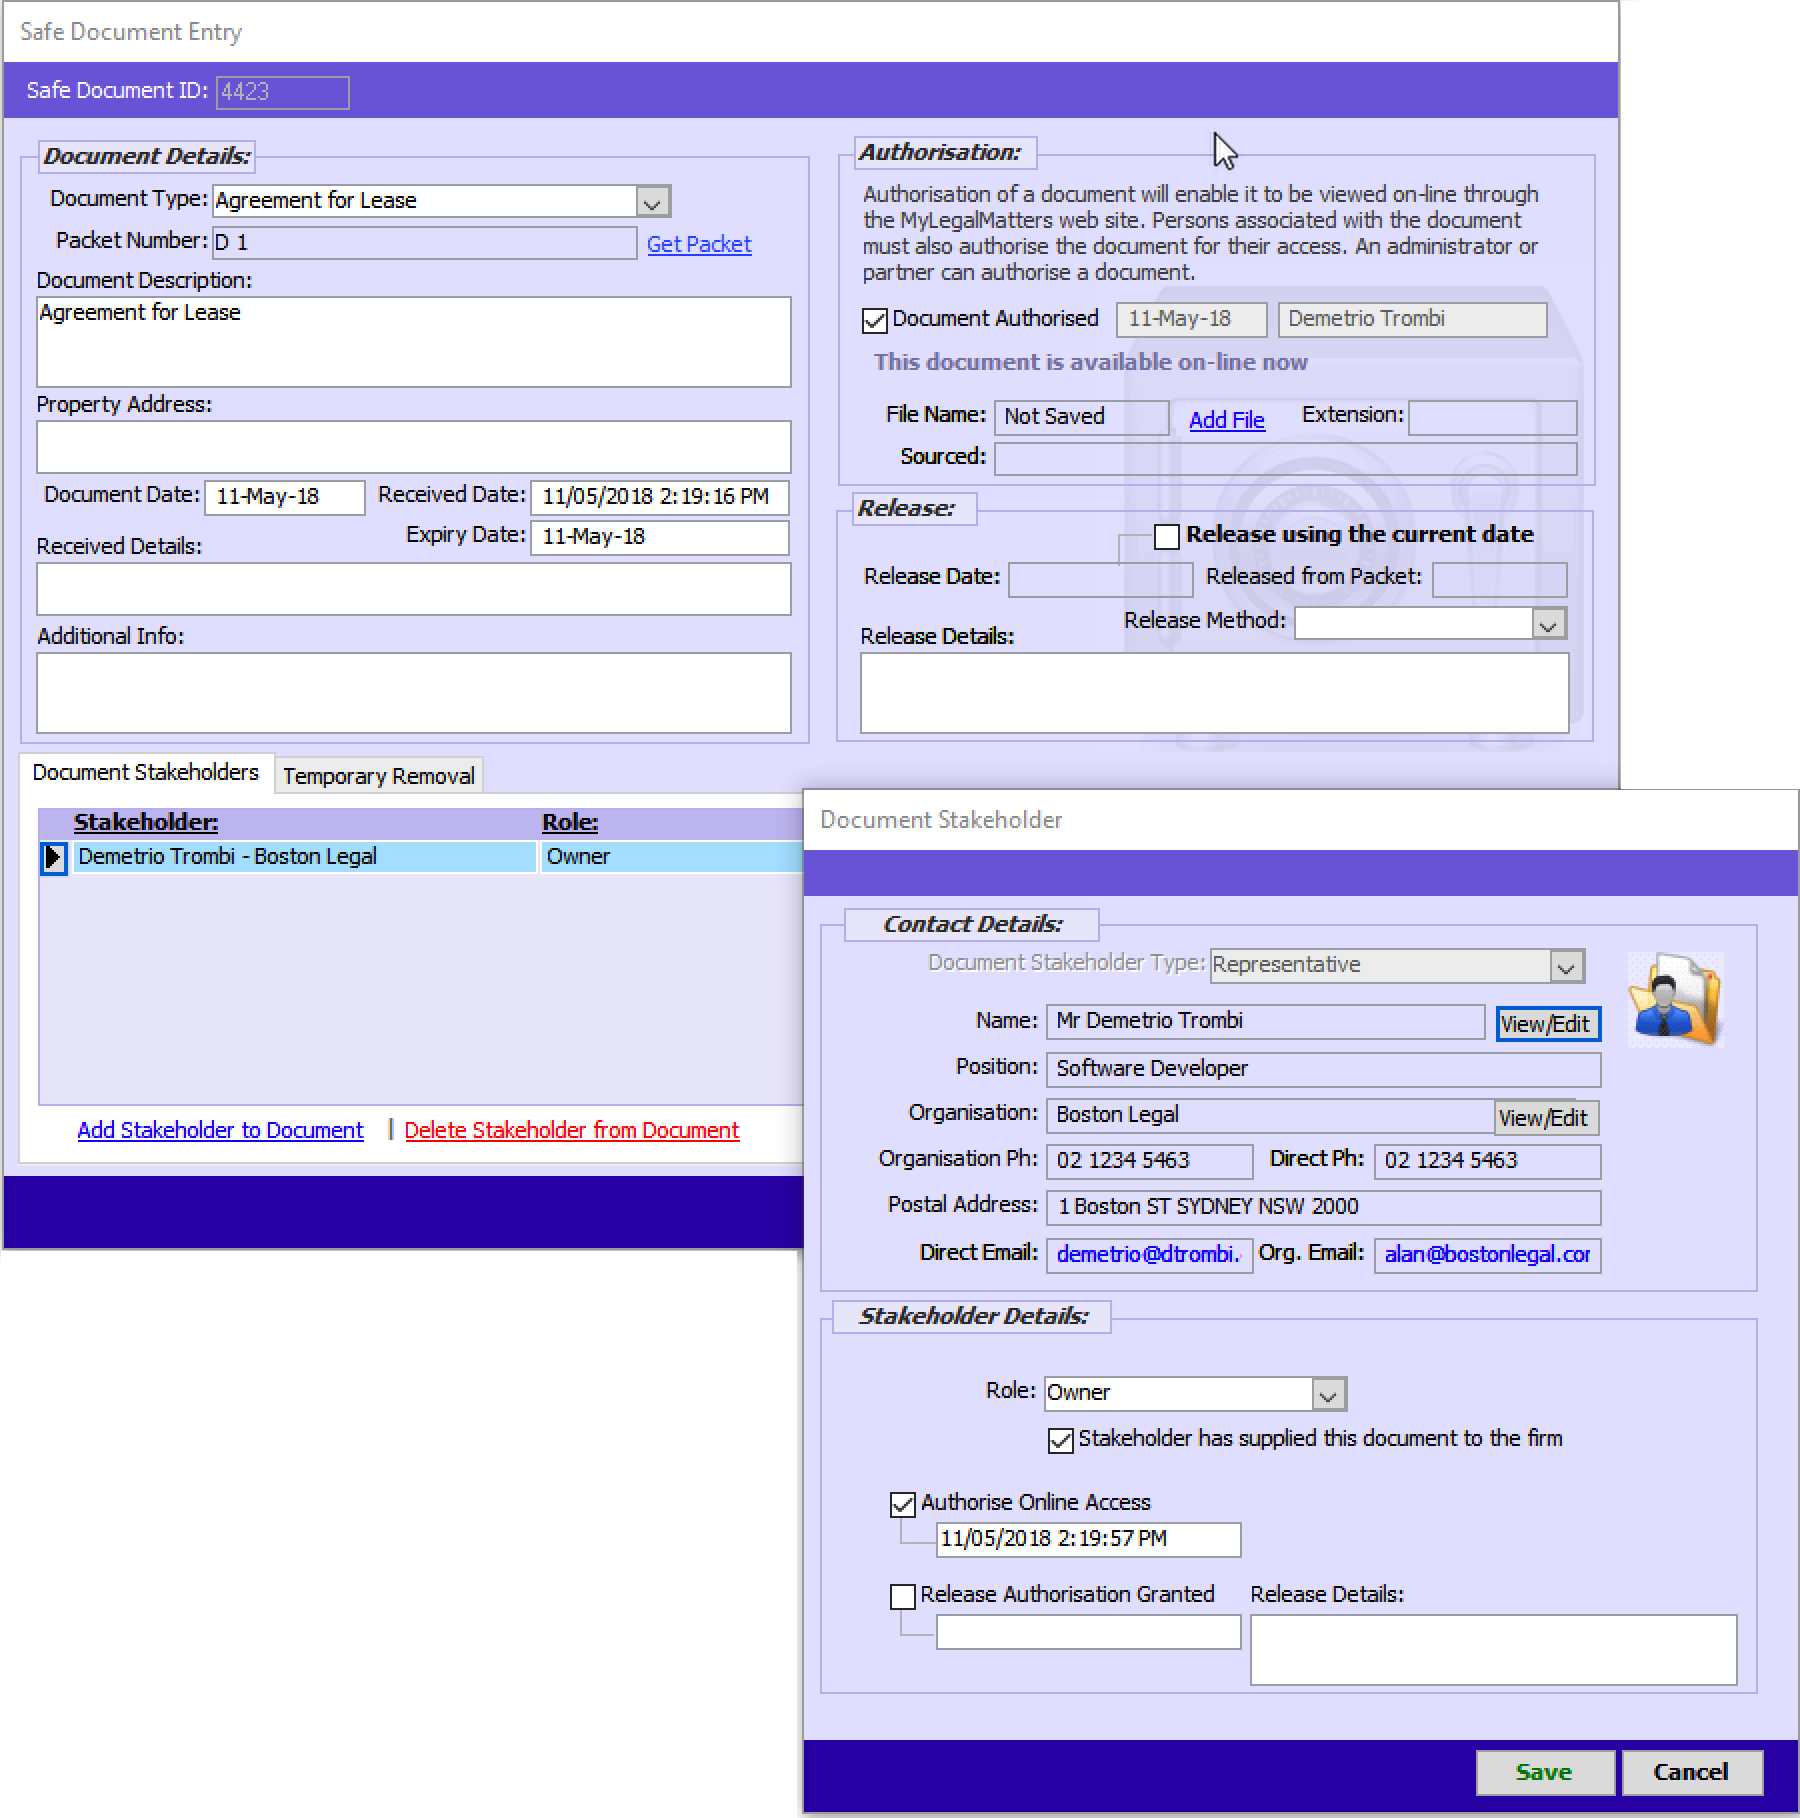Click the Received Details field

pos(414,589)
